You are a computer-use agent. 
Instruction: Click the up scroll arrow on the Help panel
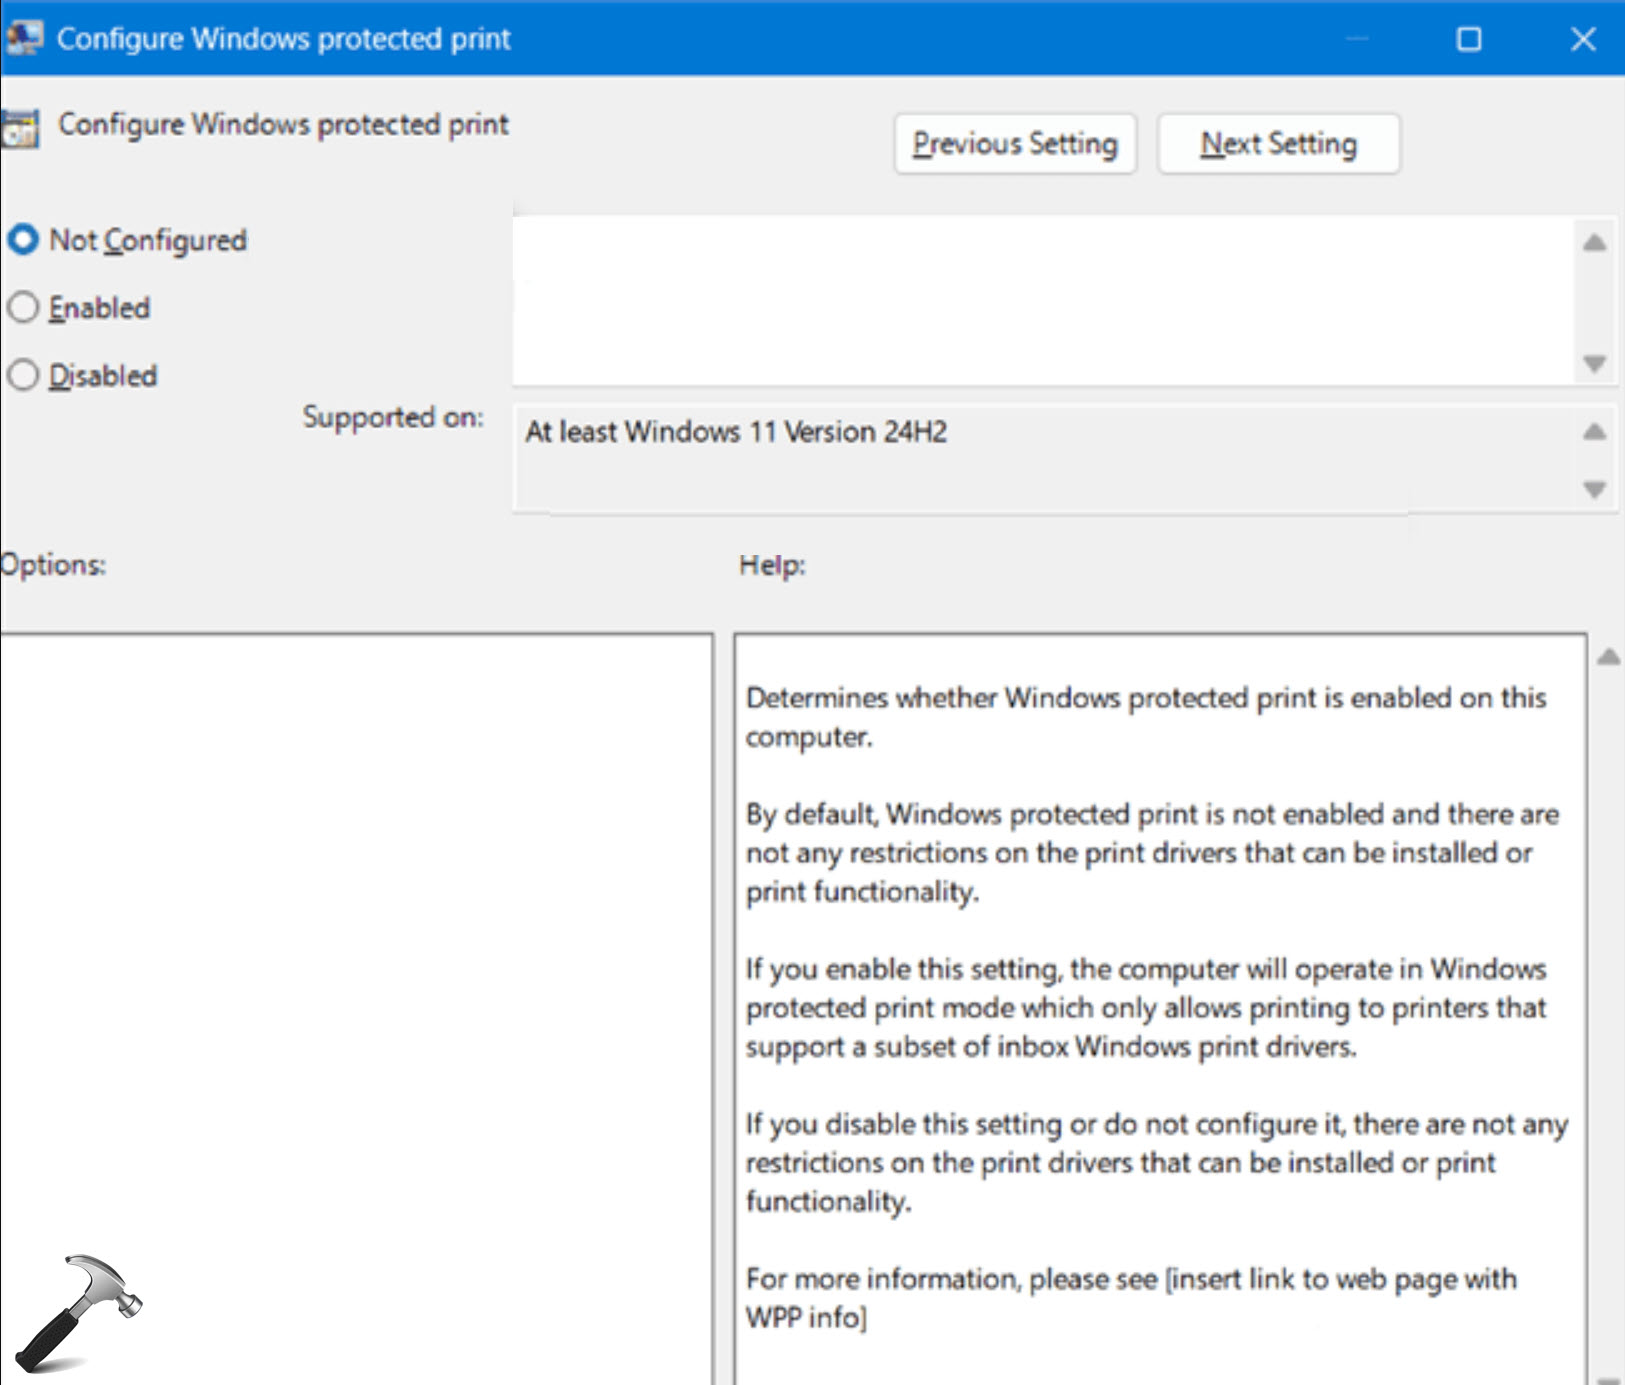click(1610, 658)
